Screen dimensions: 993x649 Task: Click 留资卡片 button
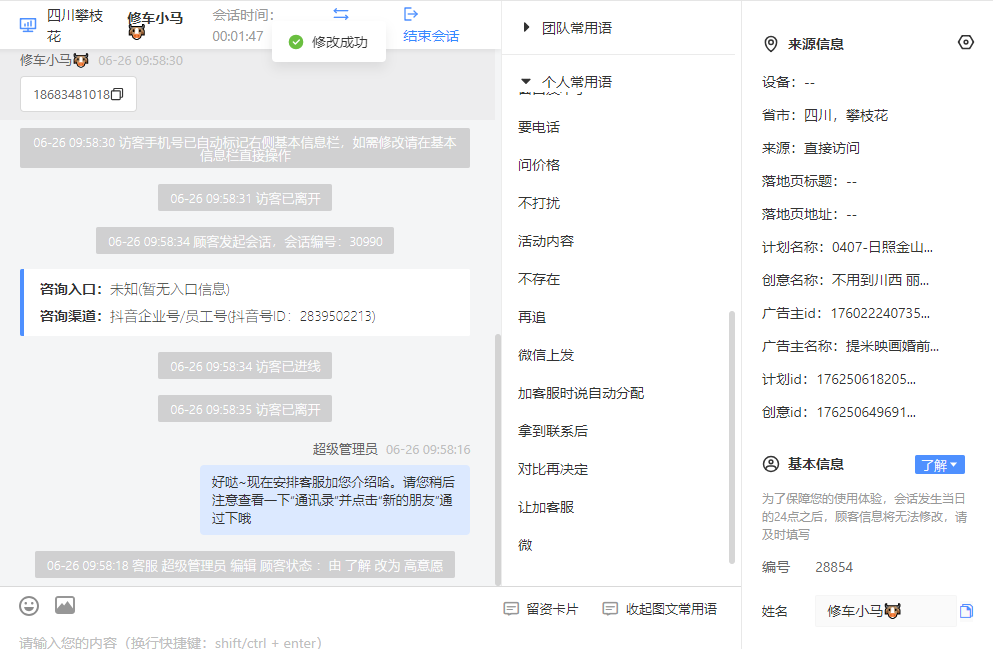click(541, 609)
